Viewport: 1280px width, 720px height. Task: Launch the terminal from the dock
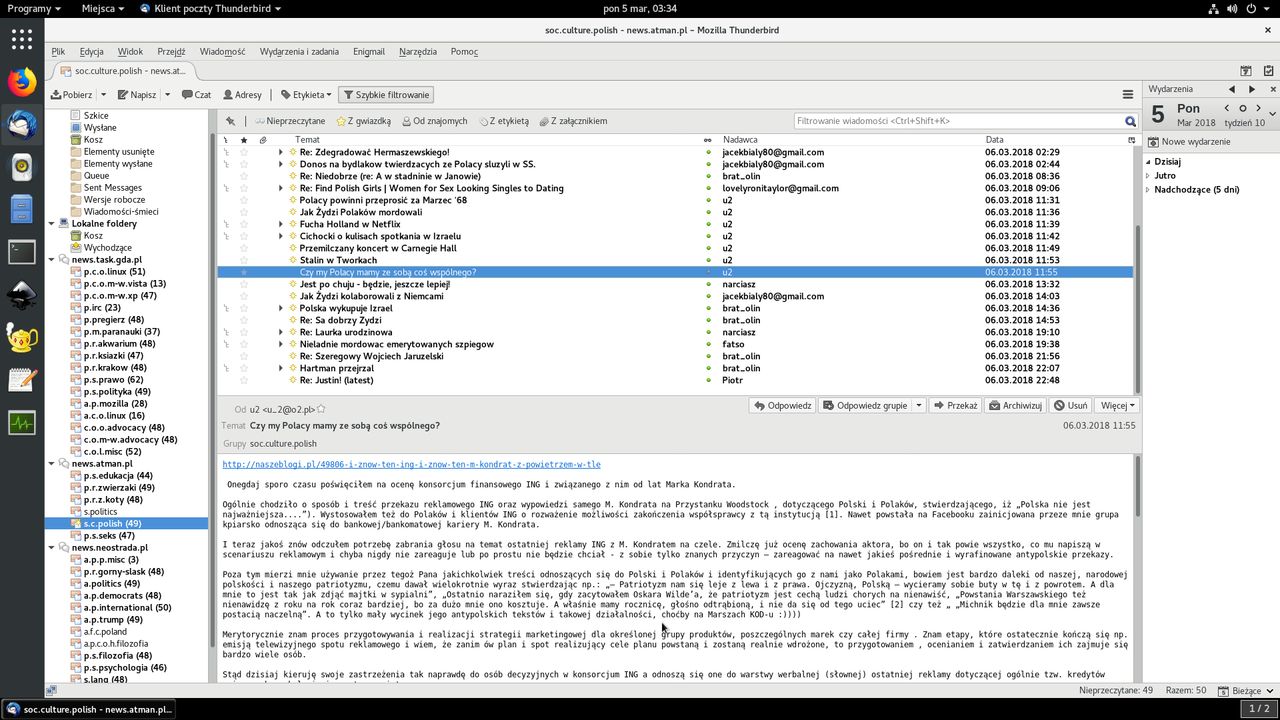pyautogui.click(x=22, y=251)
